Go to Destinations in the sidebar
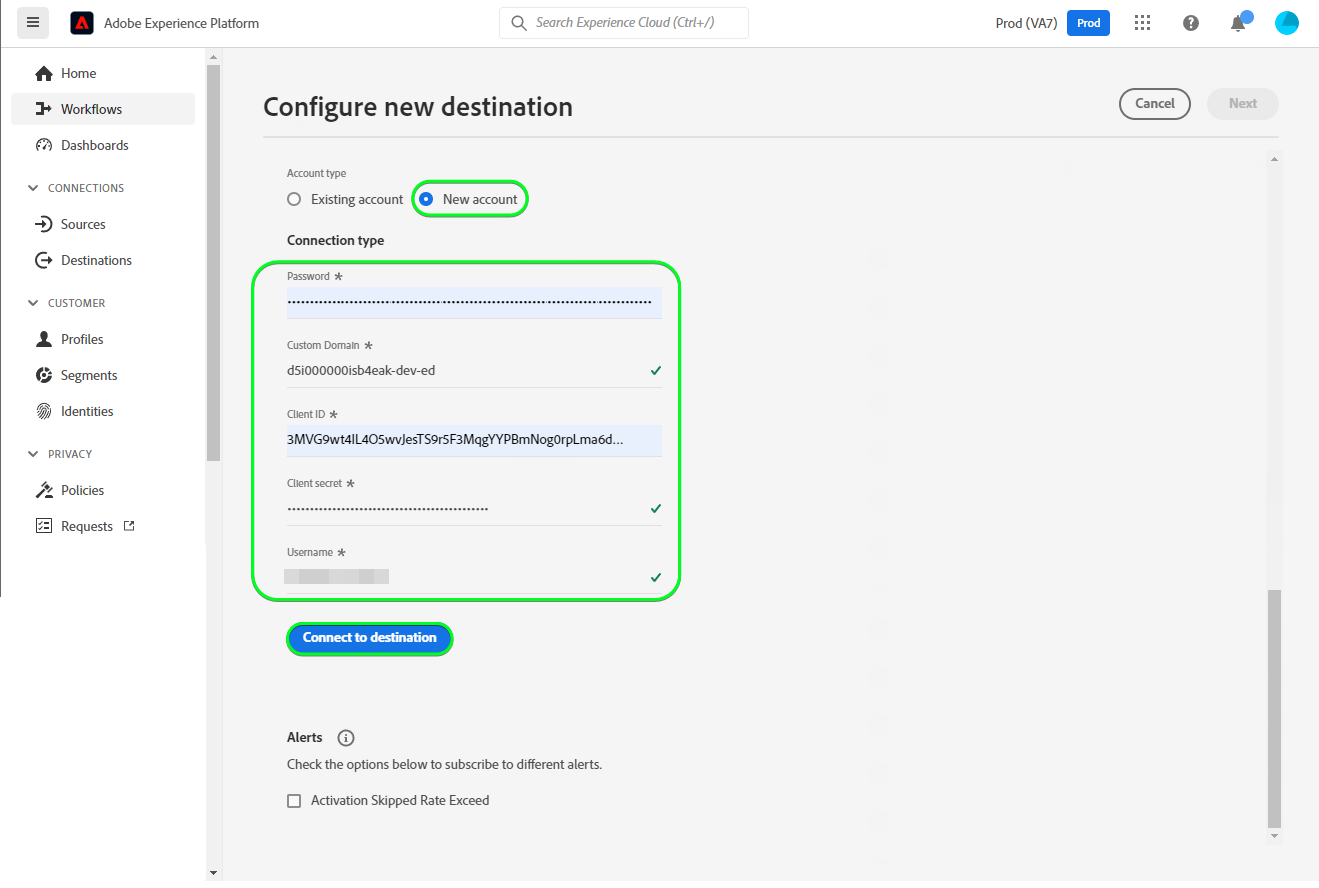 pos(96,260)
